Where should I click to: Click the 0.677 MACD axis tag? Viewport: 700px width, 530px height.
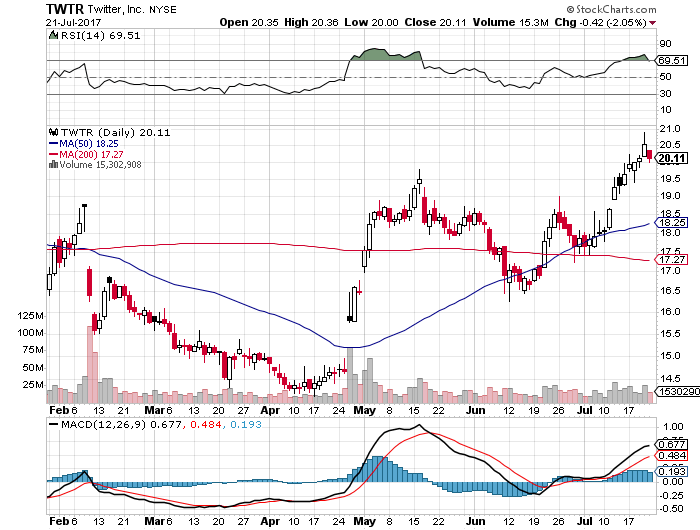click(x=671, y=444)
